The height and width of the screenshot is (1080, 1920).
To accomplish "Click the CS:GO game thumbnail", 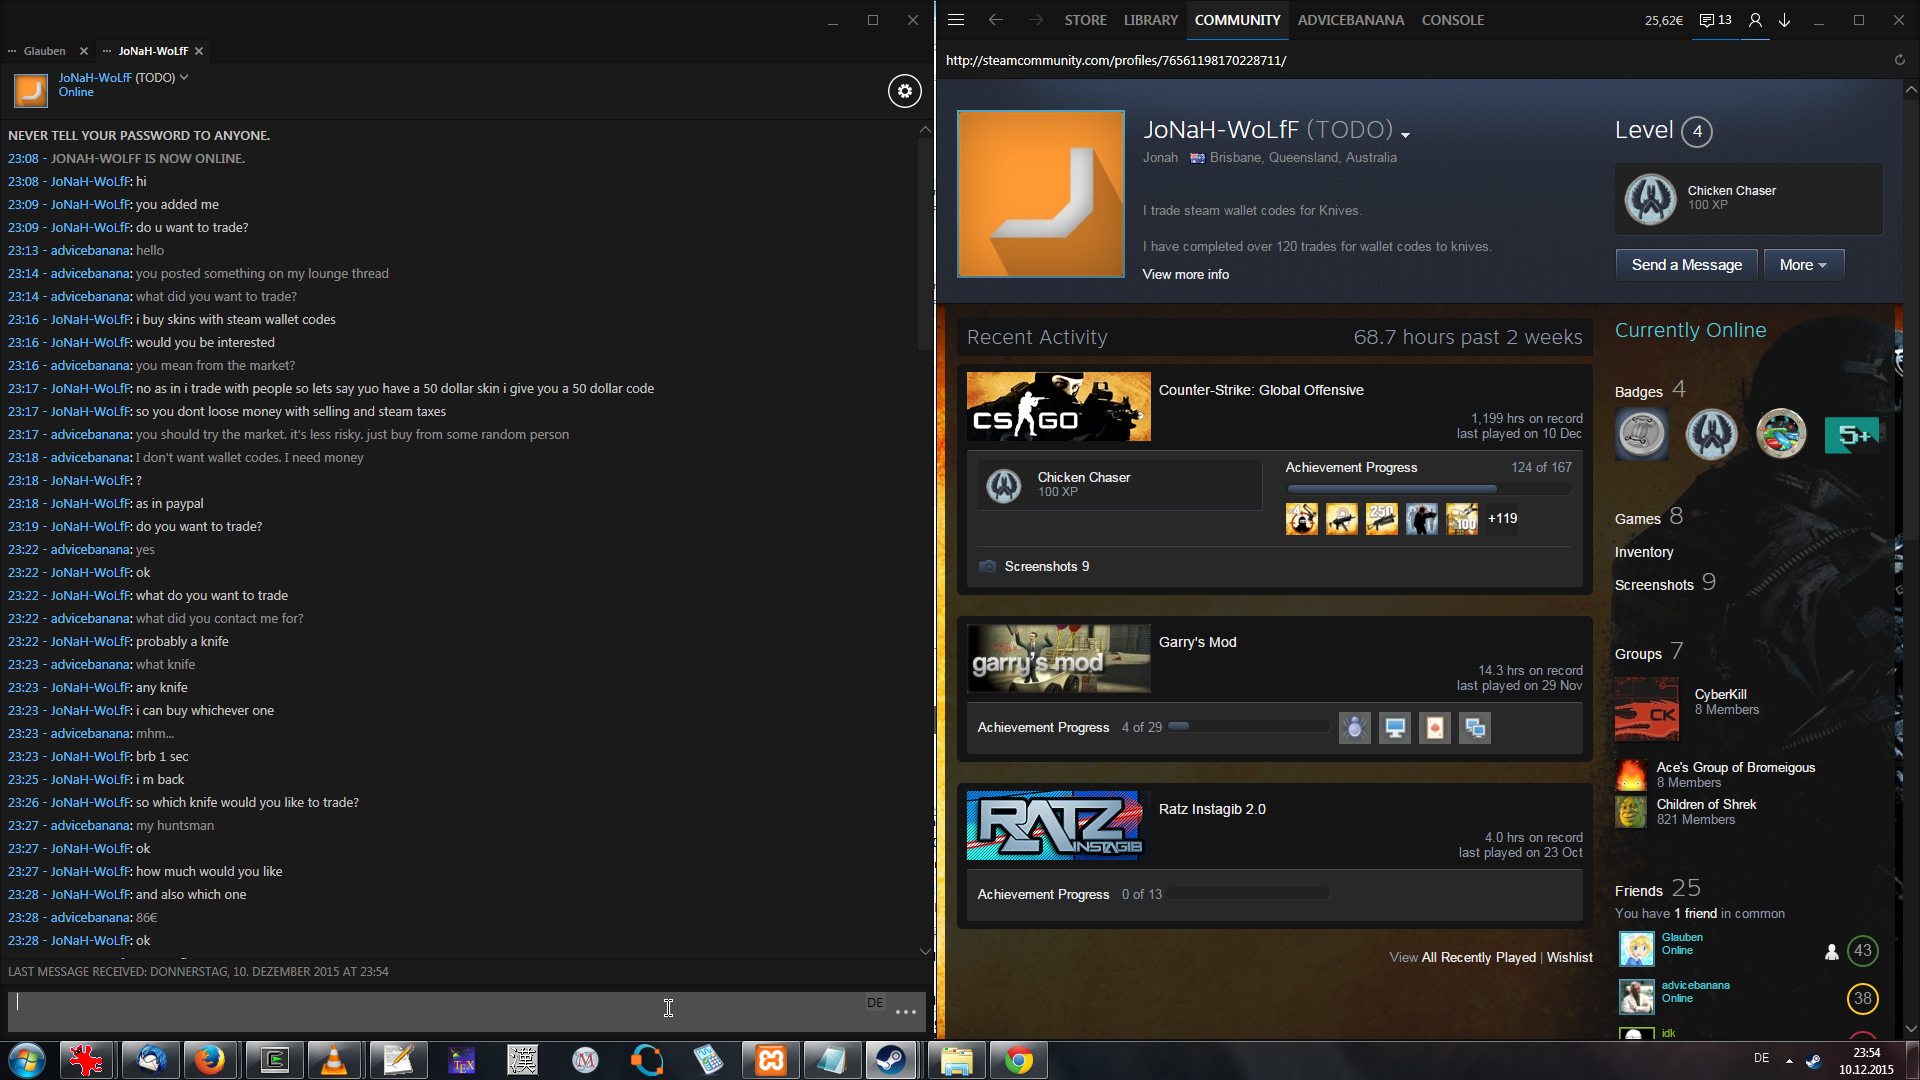I will (x=1058, y=406).
